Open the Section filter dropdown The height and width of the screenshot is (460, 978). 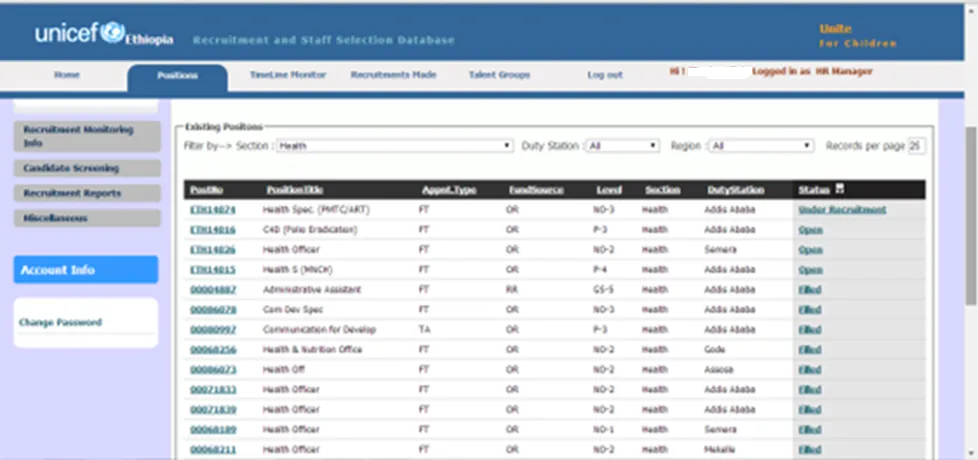tap(395, 146)
